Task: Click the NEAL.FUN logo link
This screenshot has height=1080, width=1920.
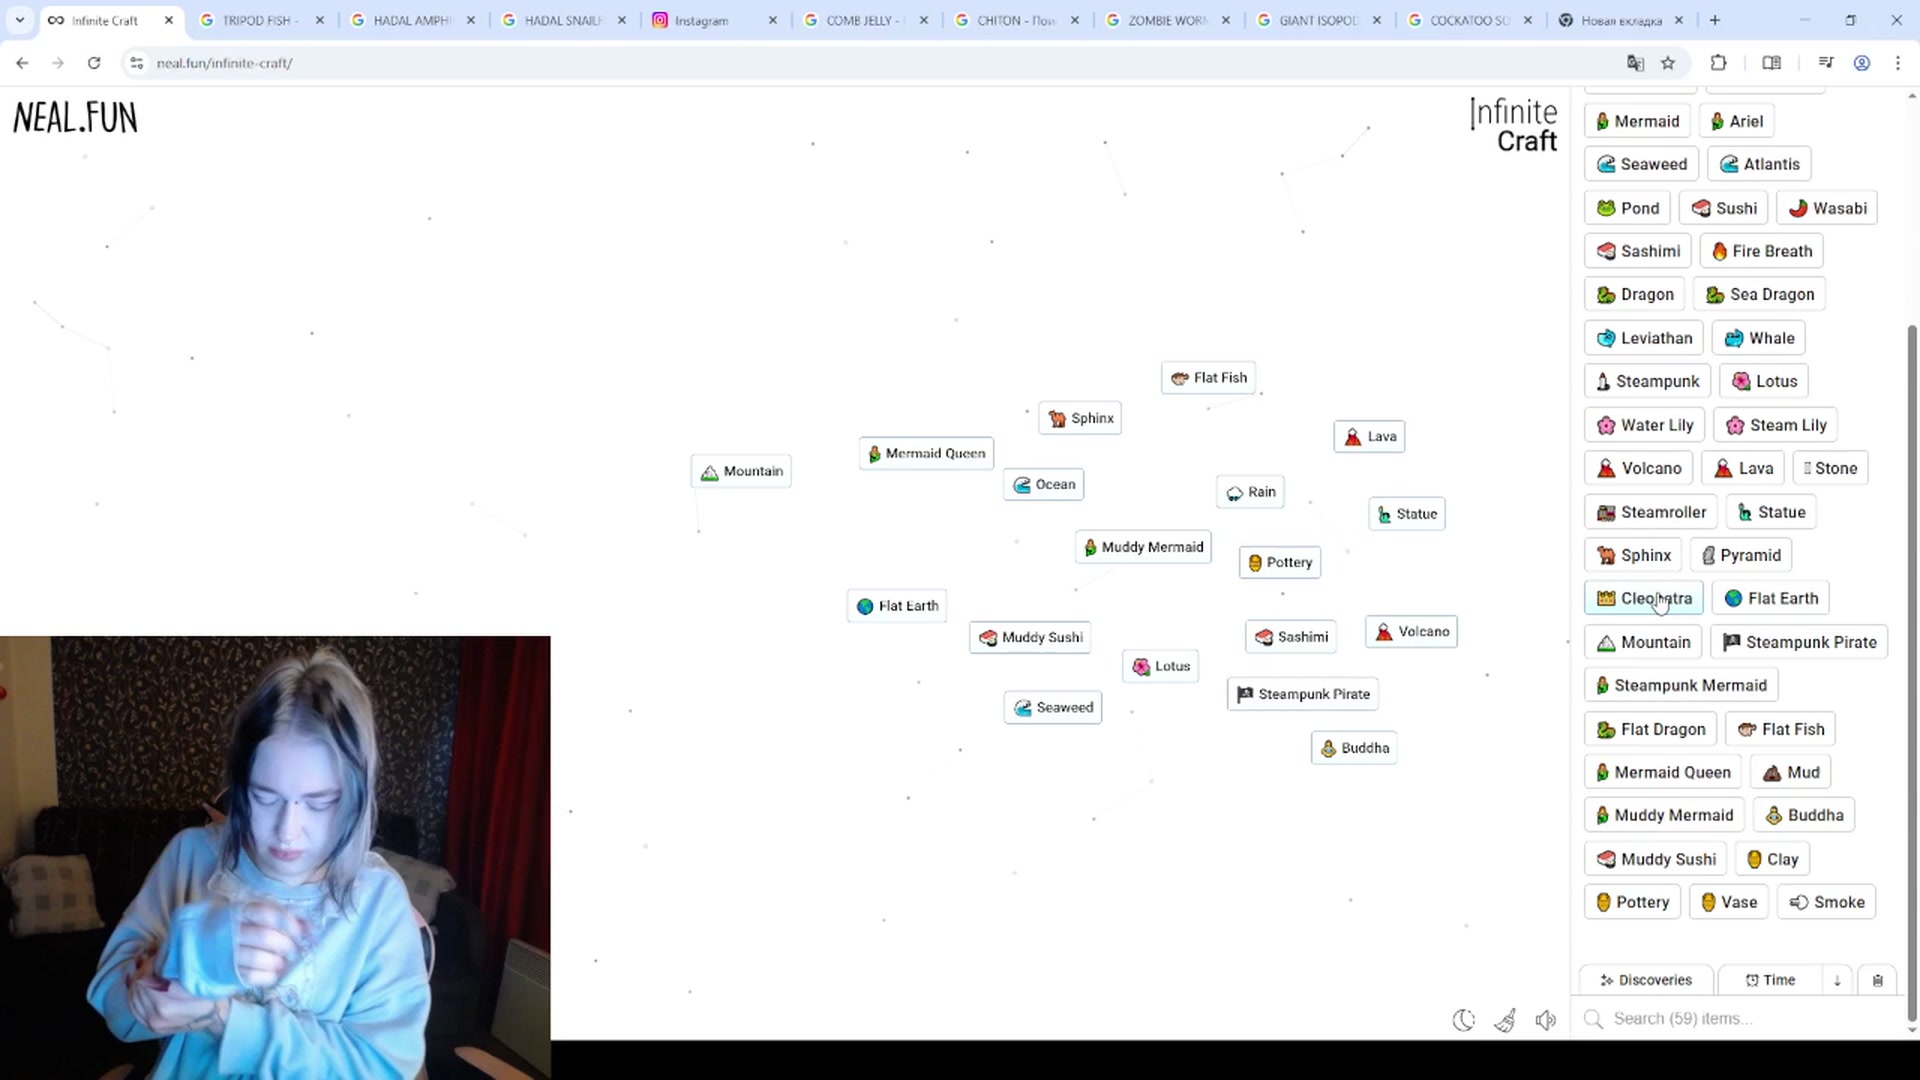Action: [75, 118]
